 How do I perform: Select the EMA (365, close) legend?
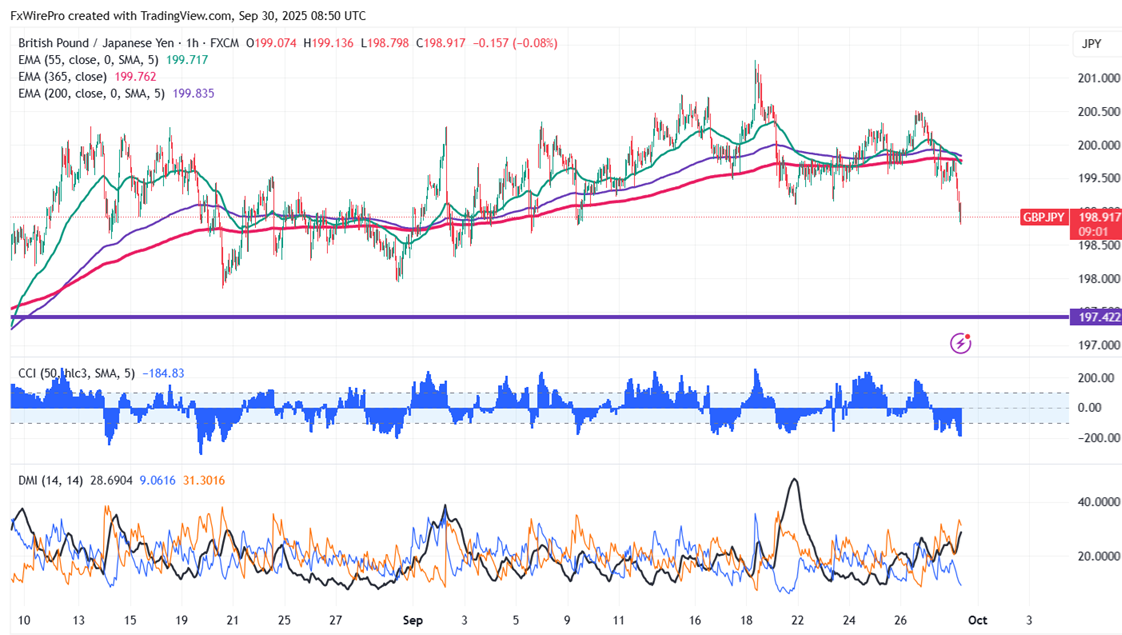tap(62, 77)
